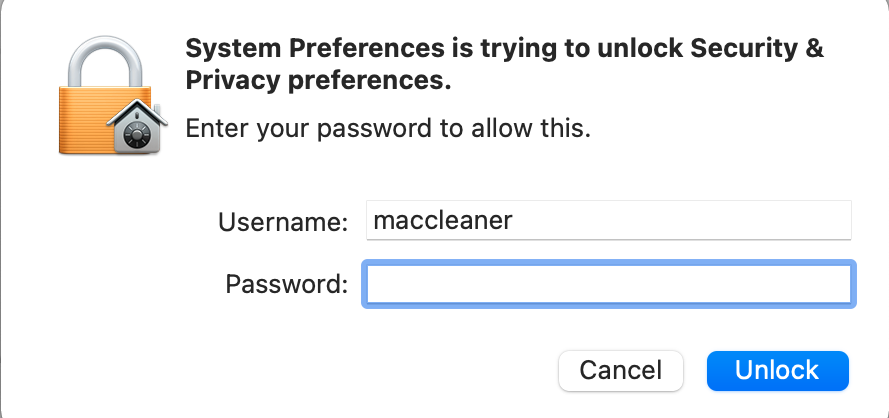Click inside the Username field
This screenshot has width=889, height=418.
pyautogui.click(x=608, y=220)
